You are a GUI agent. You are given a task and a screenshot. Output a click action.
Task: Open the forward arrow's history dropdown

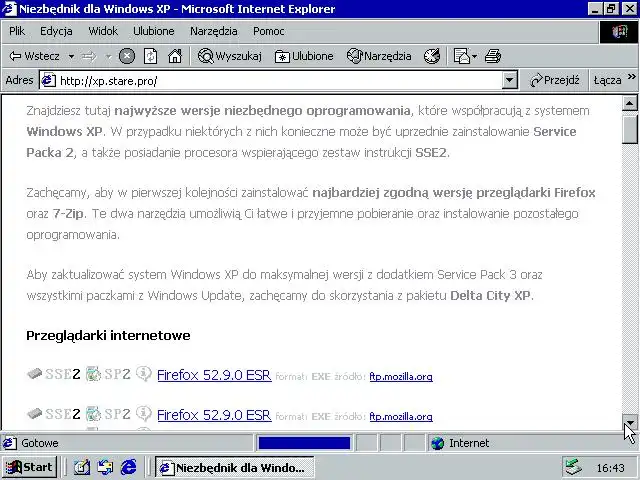point(109,56)
